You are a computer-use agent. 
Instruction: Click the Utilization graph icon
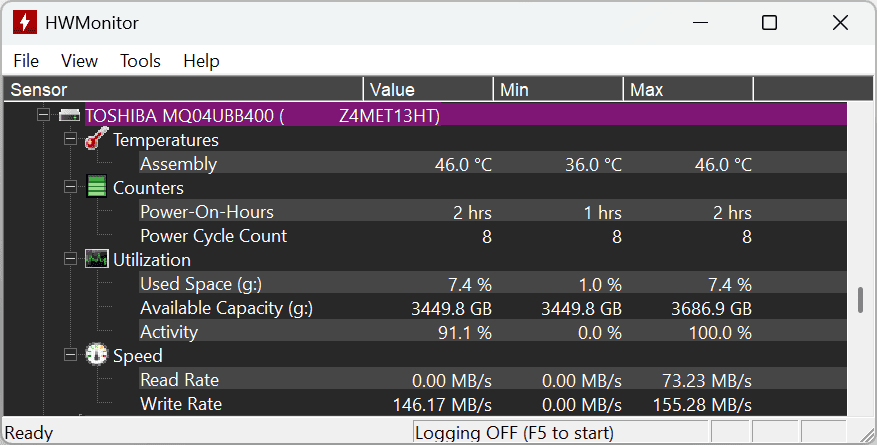coord(96,259)
